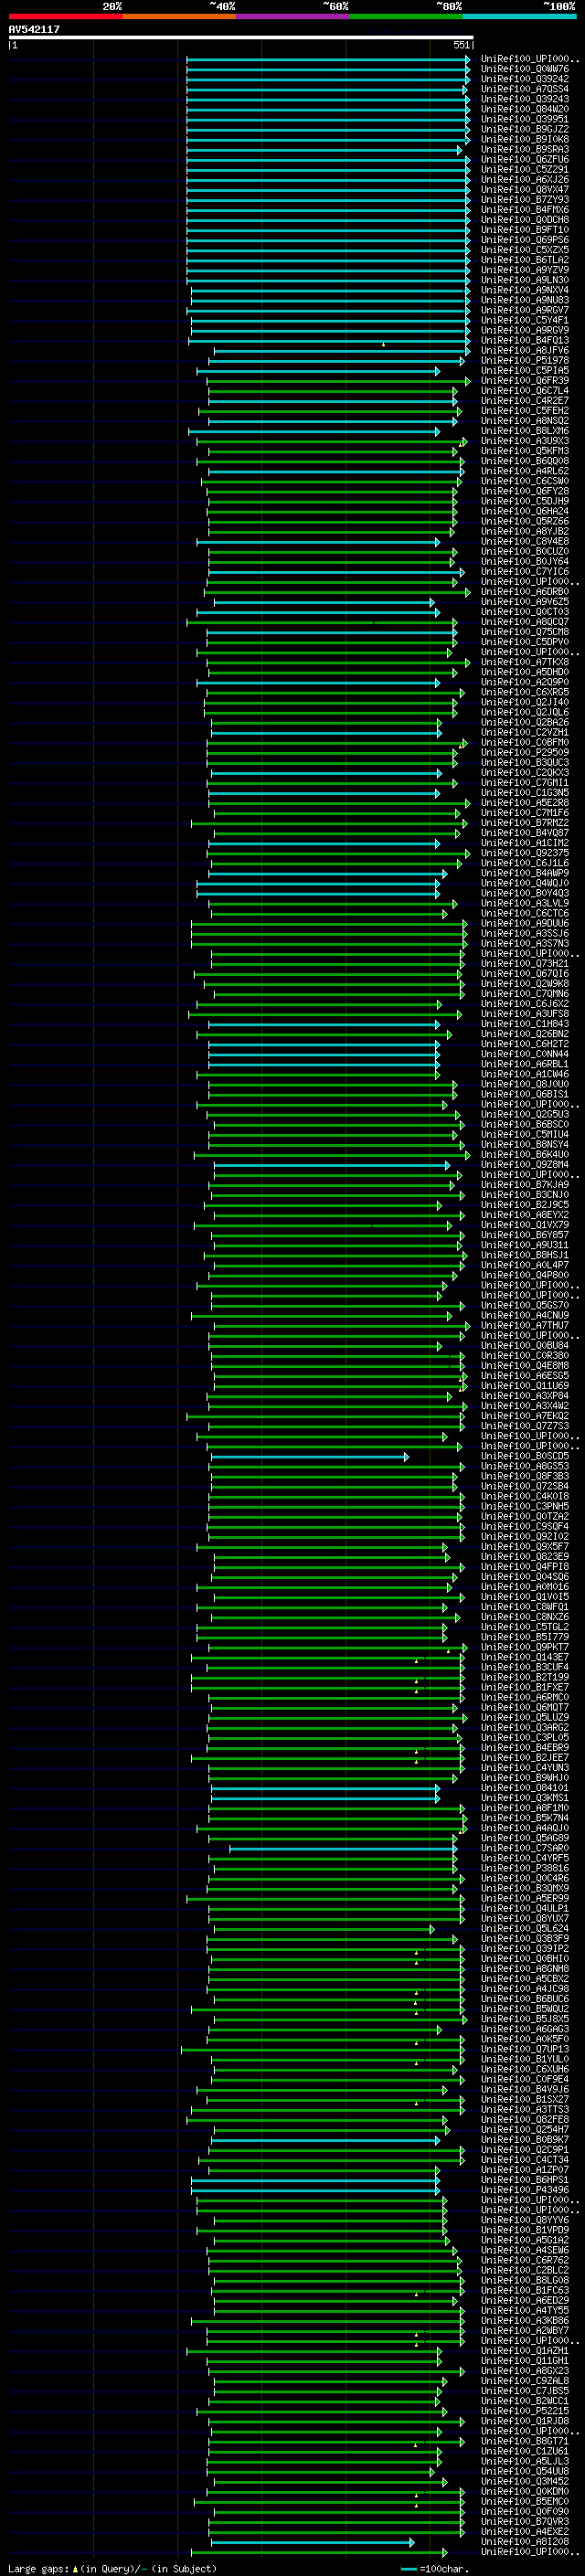Select the UniRef100_C5Y4F1 label
The image size is (585, 2576).
[525, 320]
